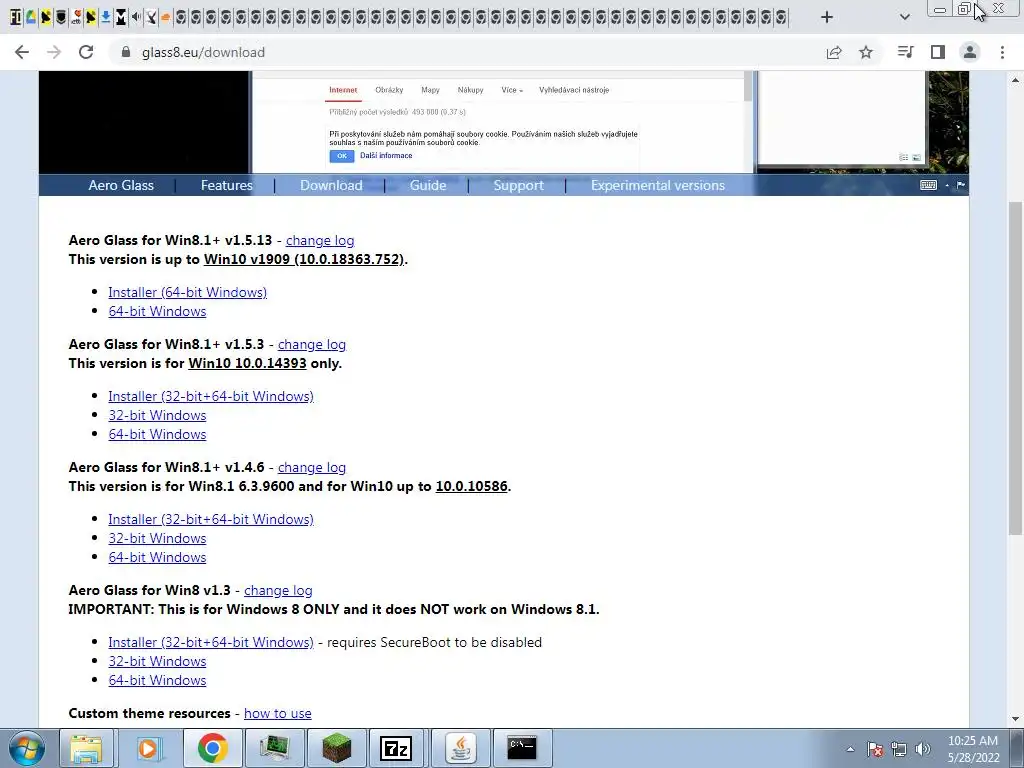Click 'Win10 v1909 (10.0.18363.752)' text
The image size is (1024, 768).
coord(304,259)
